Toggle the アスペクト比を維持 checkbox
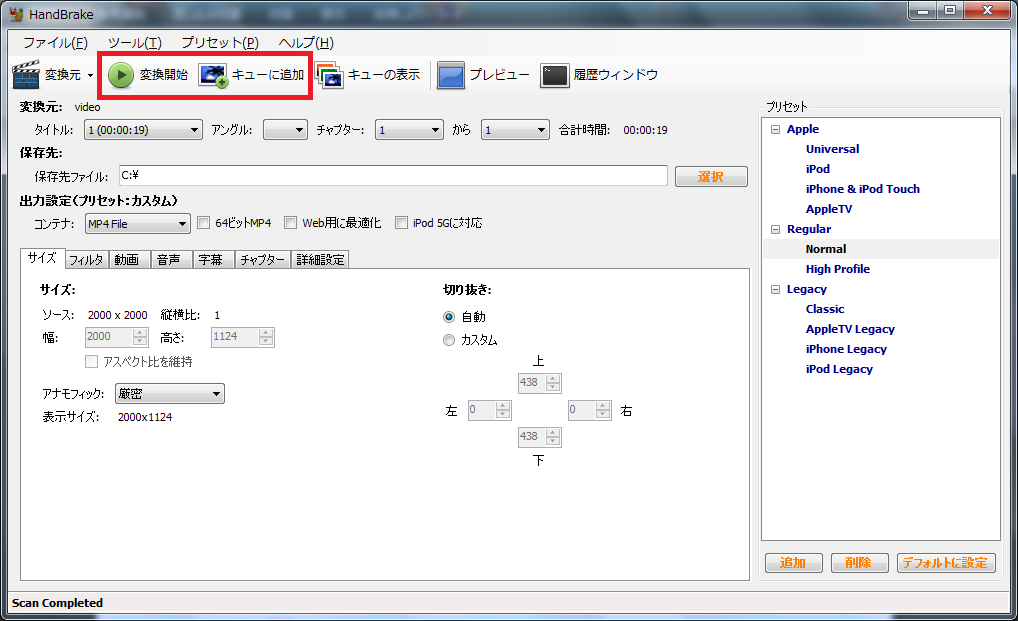The image size is (1018, 621). point(92,361)
